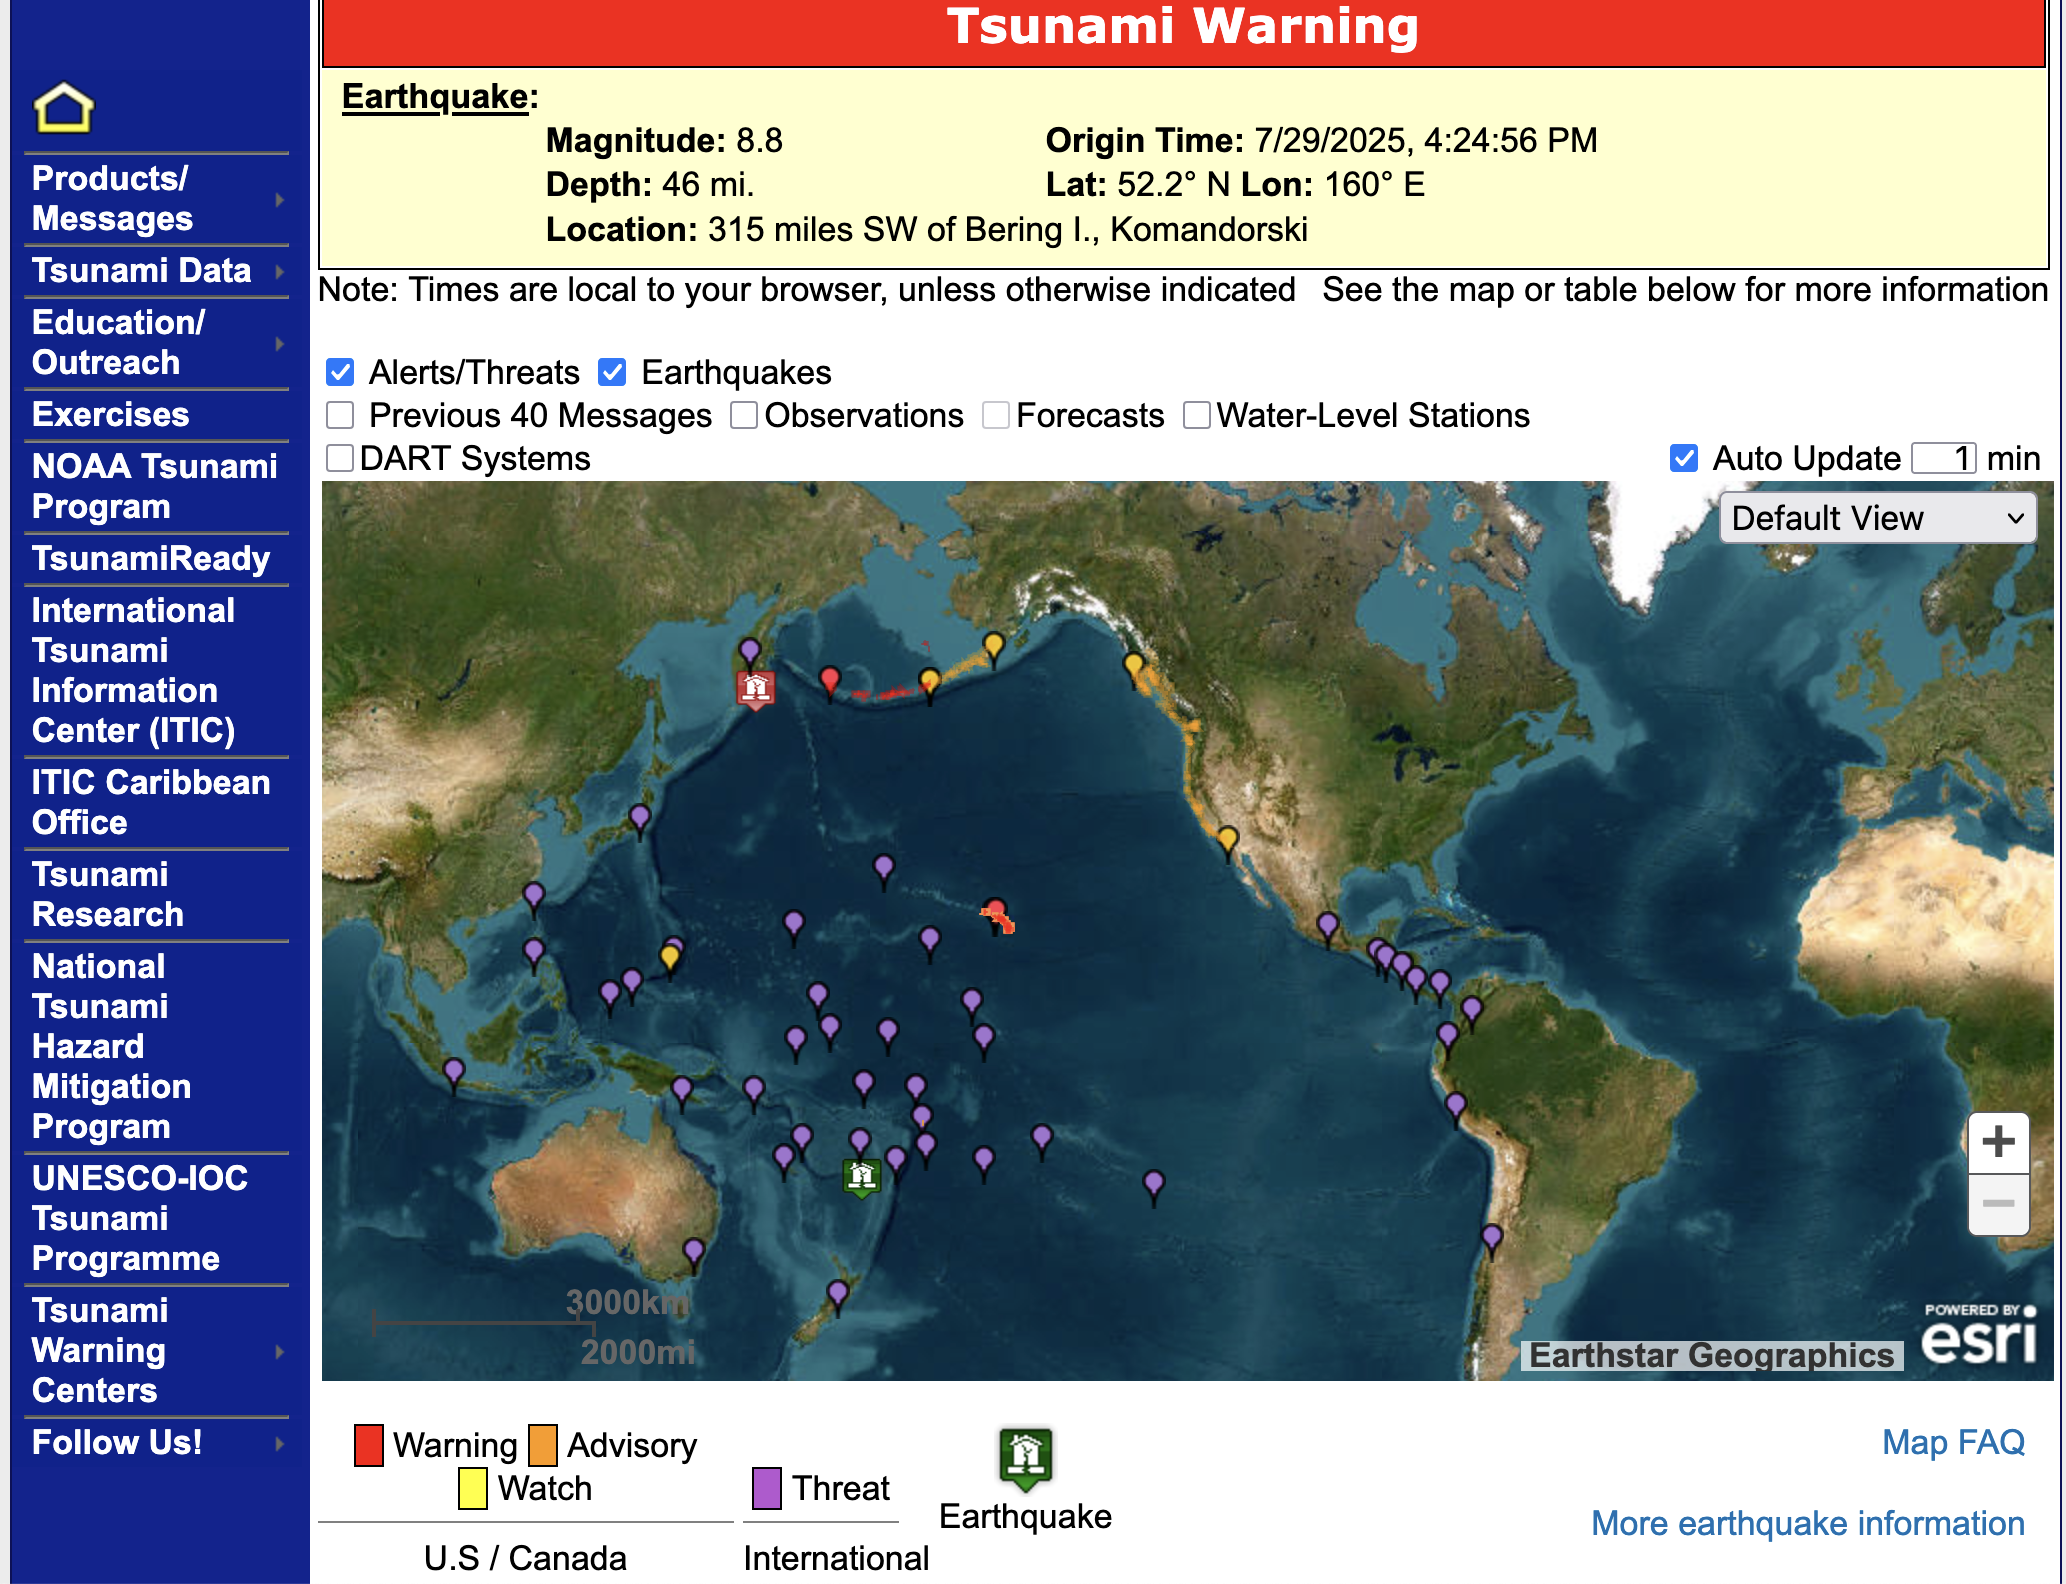This screenshot has height=1584, width=2066.
Task: Enable Water-Level Stations checkbox
Action: pyautogui.click(x=1197, y=415)
